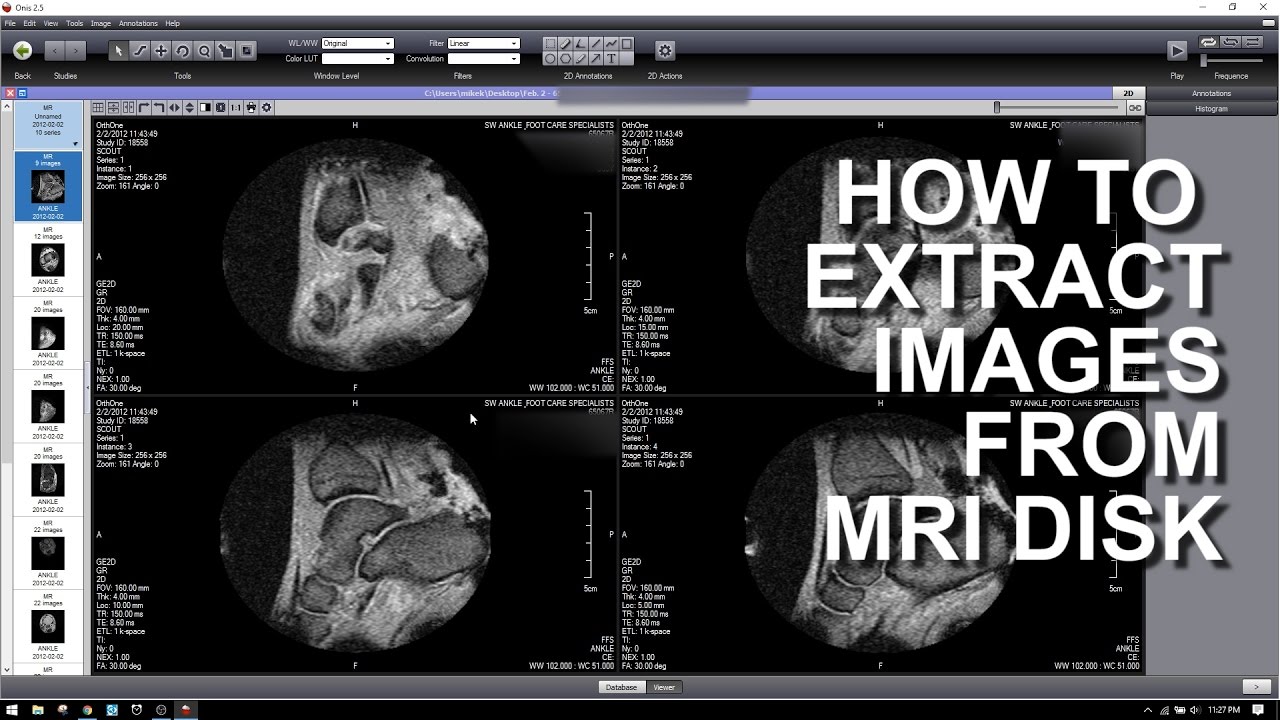Viewport: 1280px width, 720px height.
Task: Set zoom to 1:1 in viewer toolbar
Action: click(236, 107)
